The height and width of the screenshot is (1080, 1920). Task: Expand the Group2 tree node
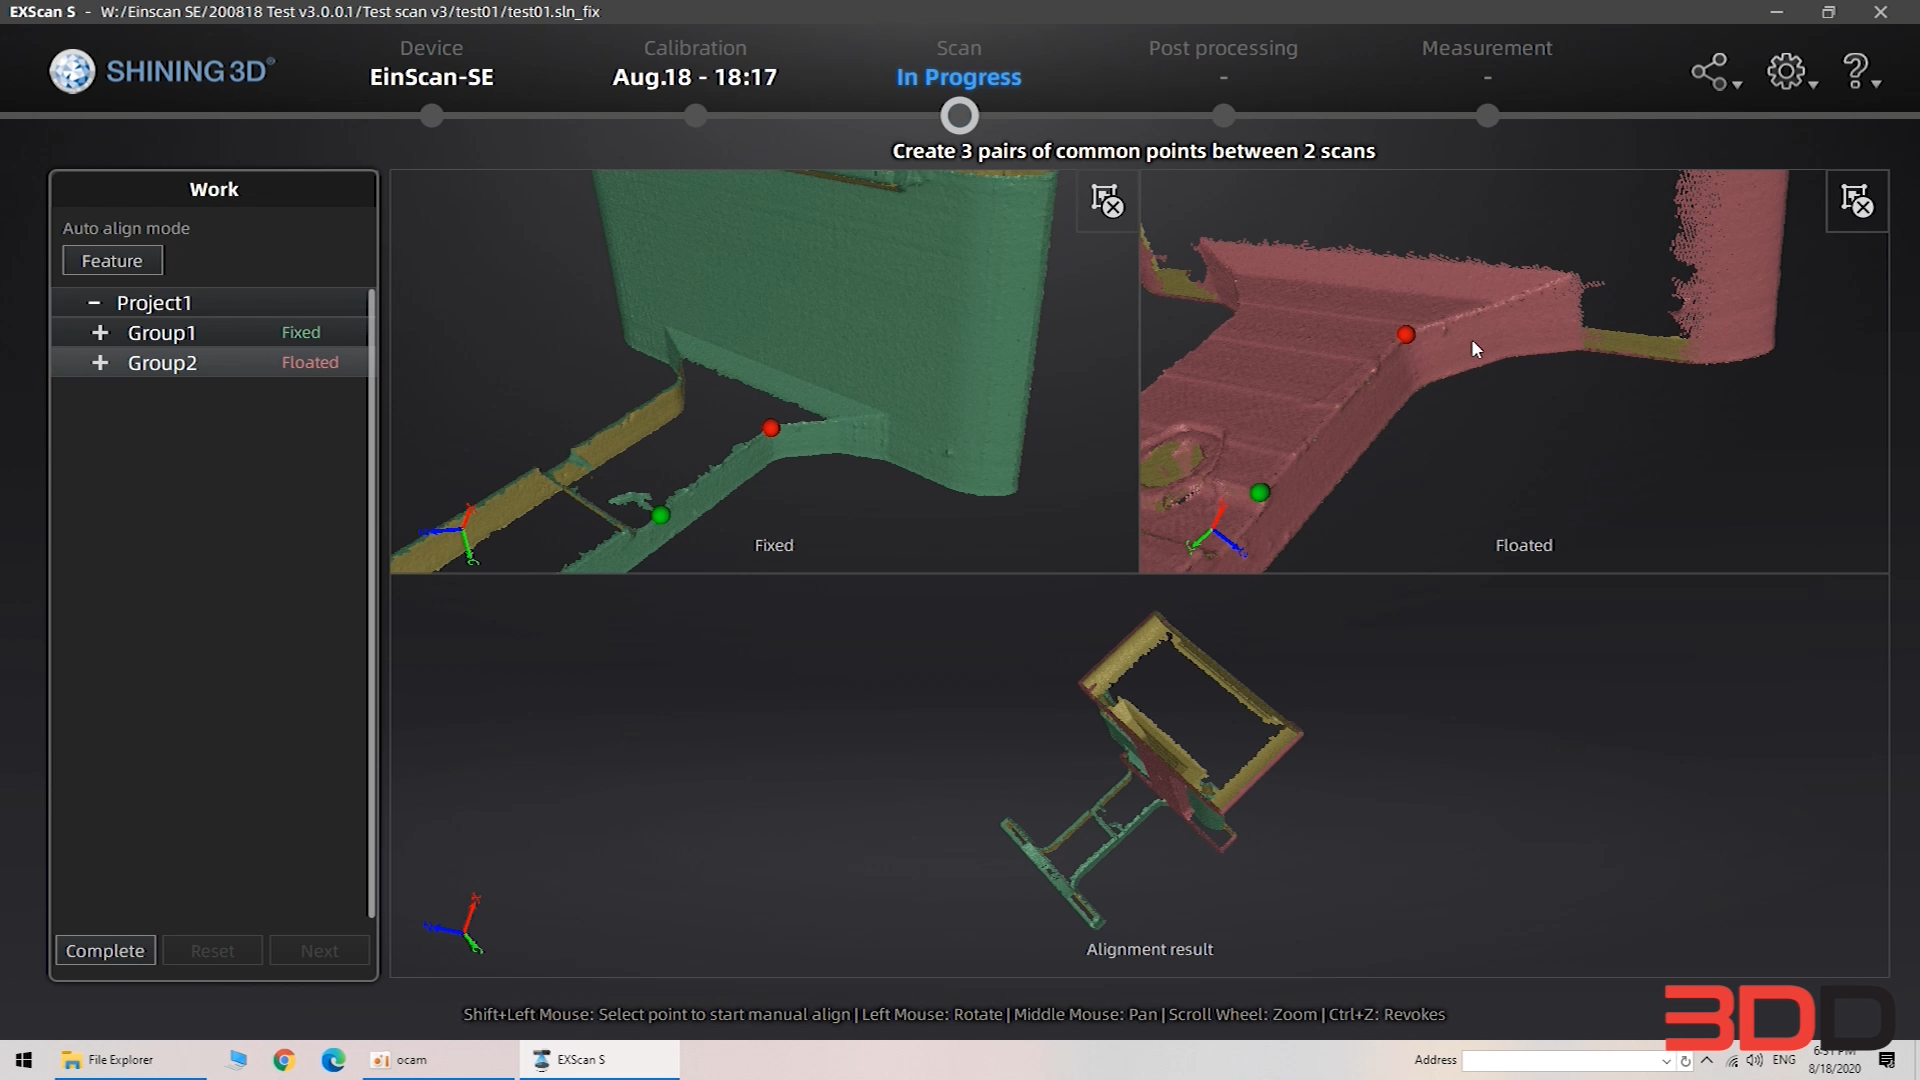100,363
